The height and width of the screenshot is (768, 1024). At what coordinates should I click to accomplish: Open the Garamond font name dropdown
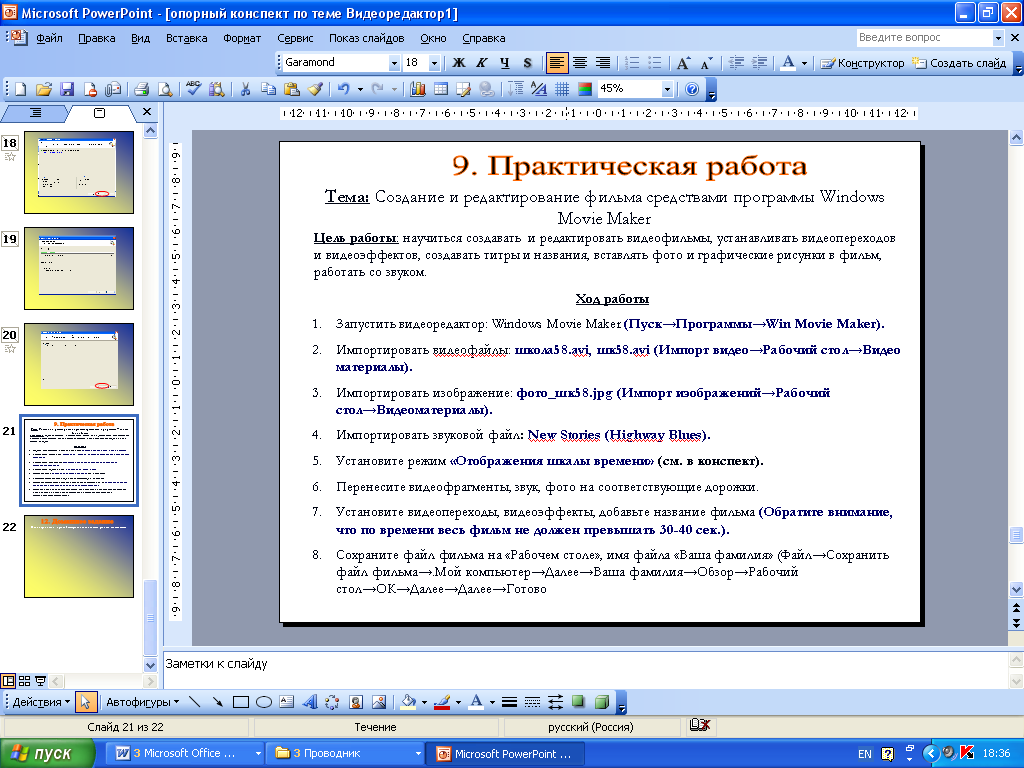[394, 63]
